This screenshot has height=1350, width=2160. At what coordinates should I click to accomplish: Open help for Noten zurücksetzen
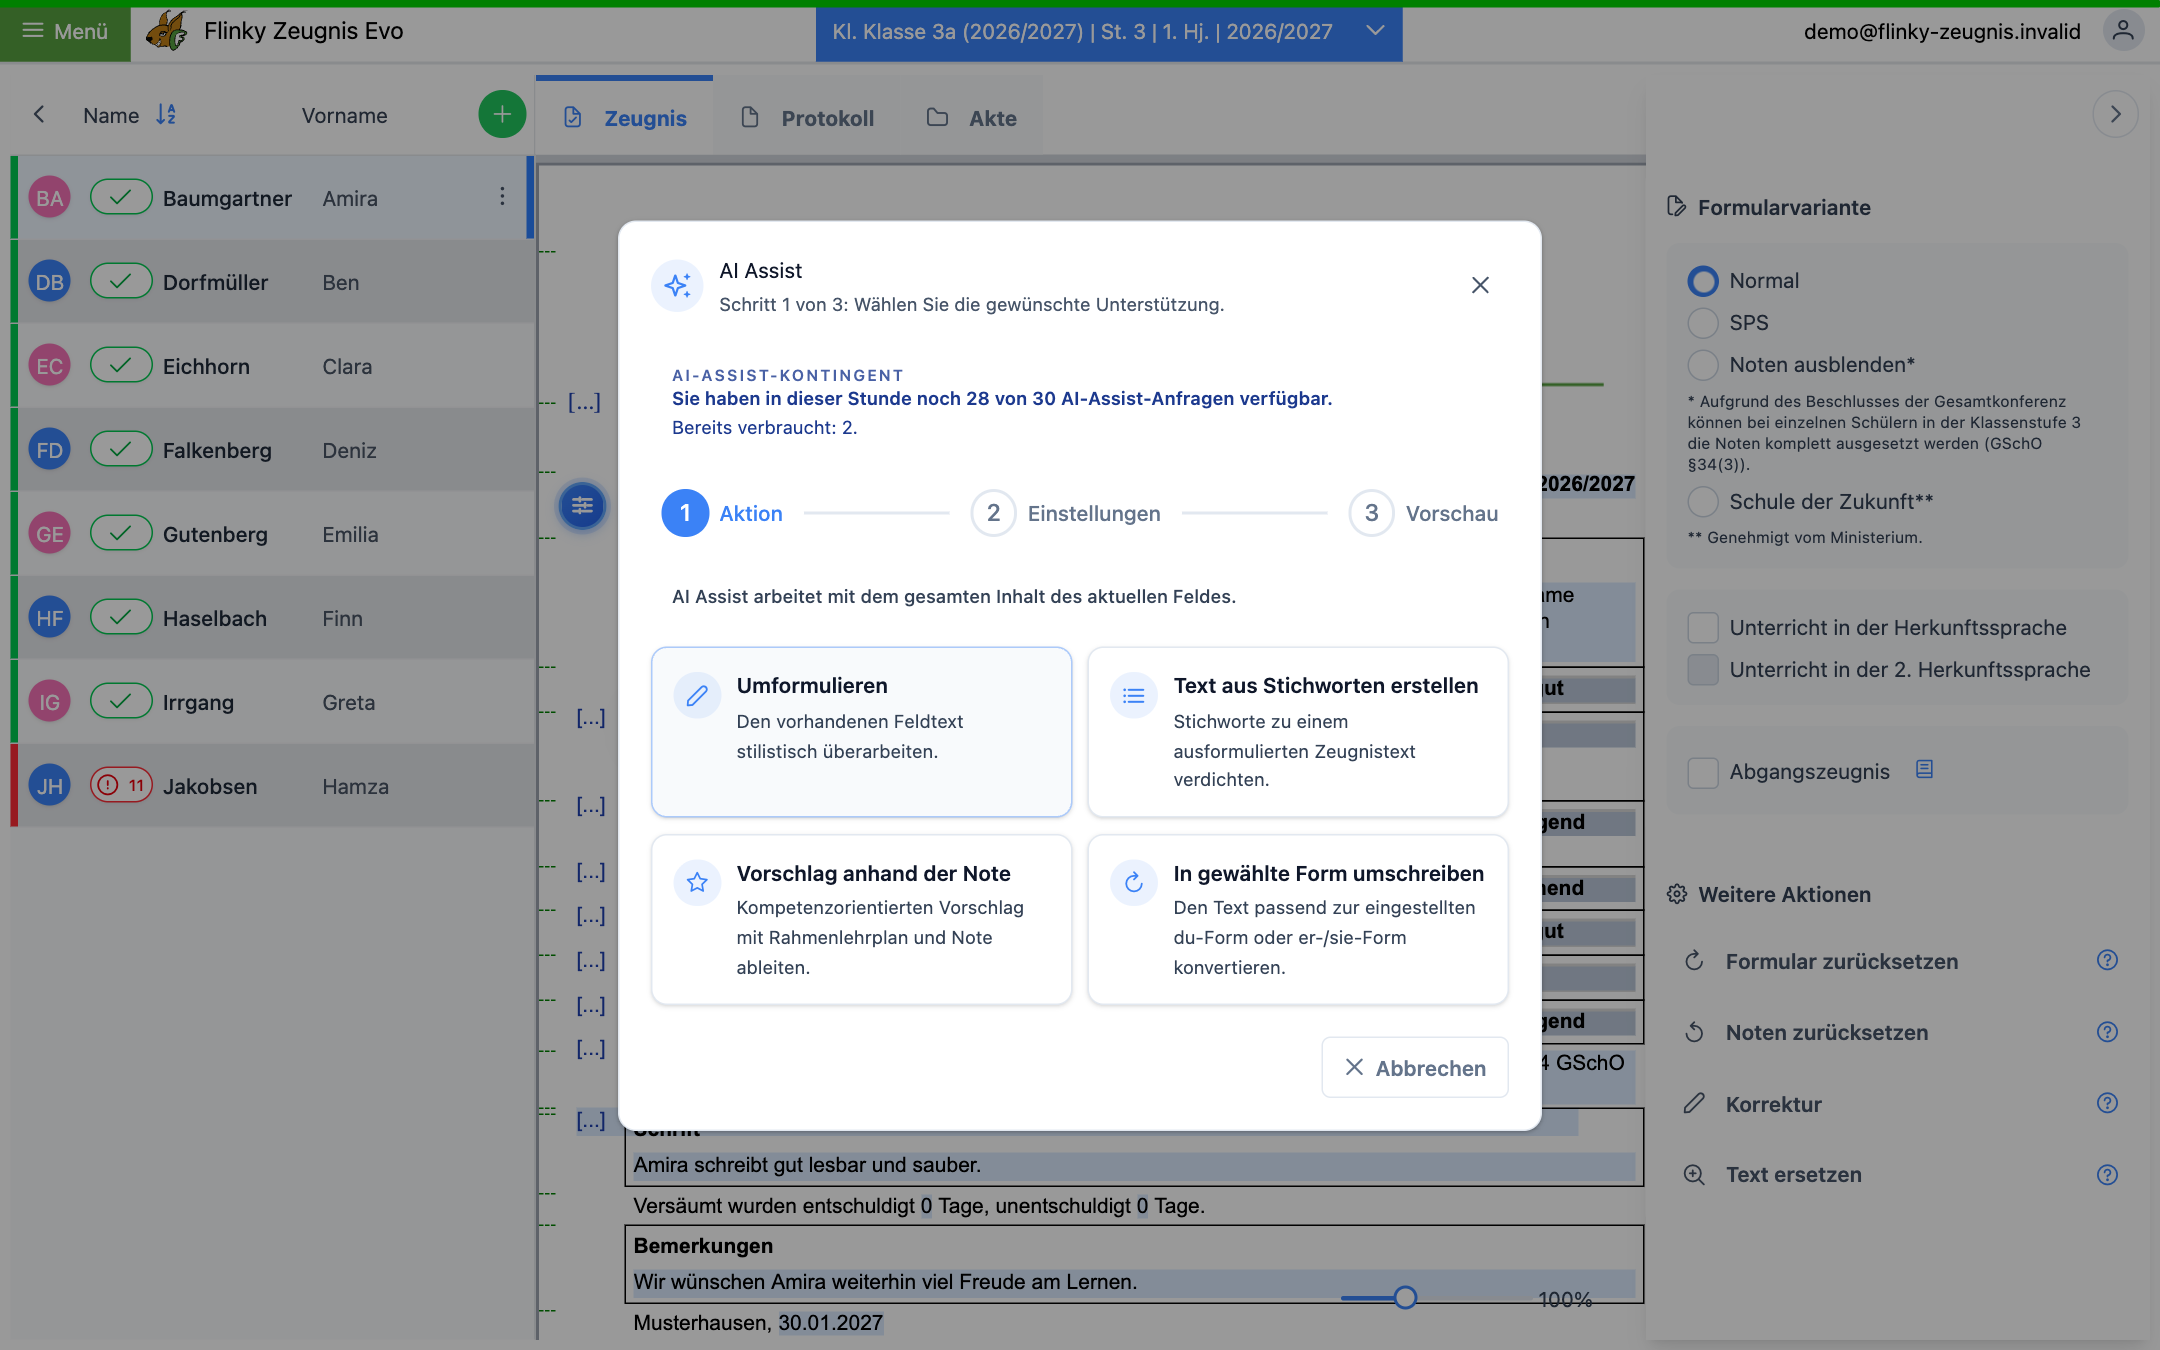point(2107,1032)
